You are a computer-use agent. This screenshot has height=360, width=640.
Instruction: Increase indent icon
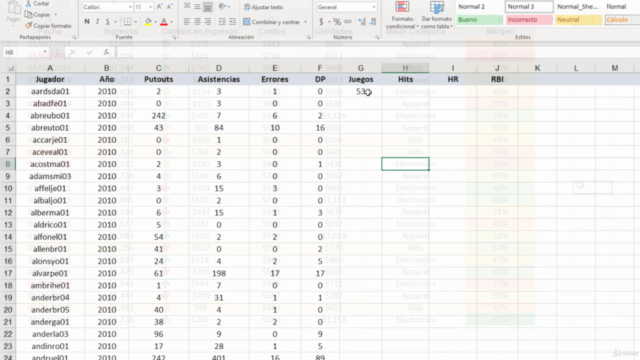(232, 22)
